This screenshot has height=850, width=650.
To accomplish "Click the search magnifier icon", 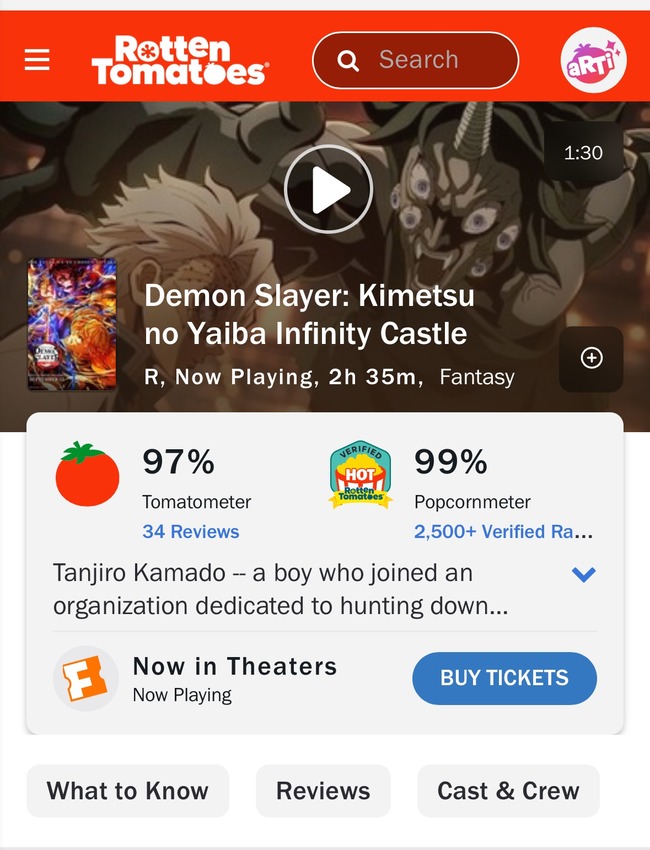I will [x=347, y=61].
